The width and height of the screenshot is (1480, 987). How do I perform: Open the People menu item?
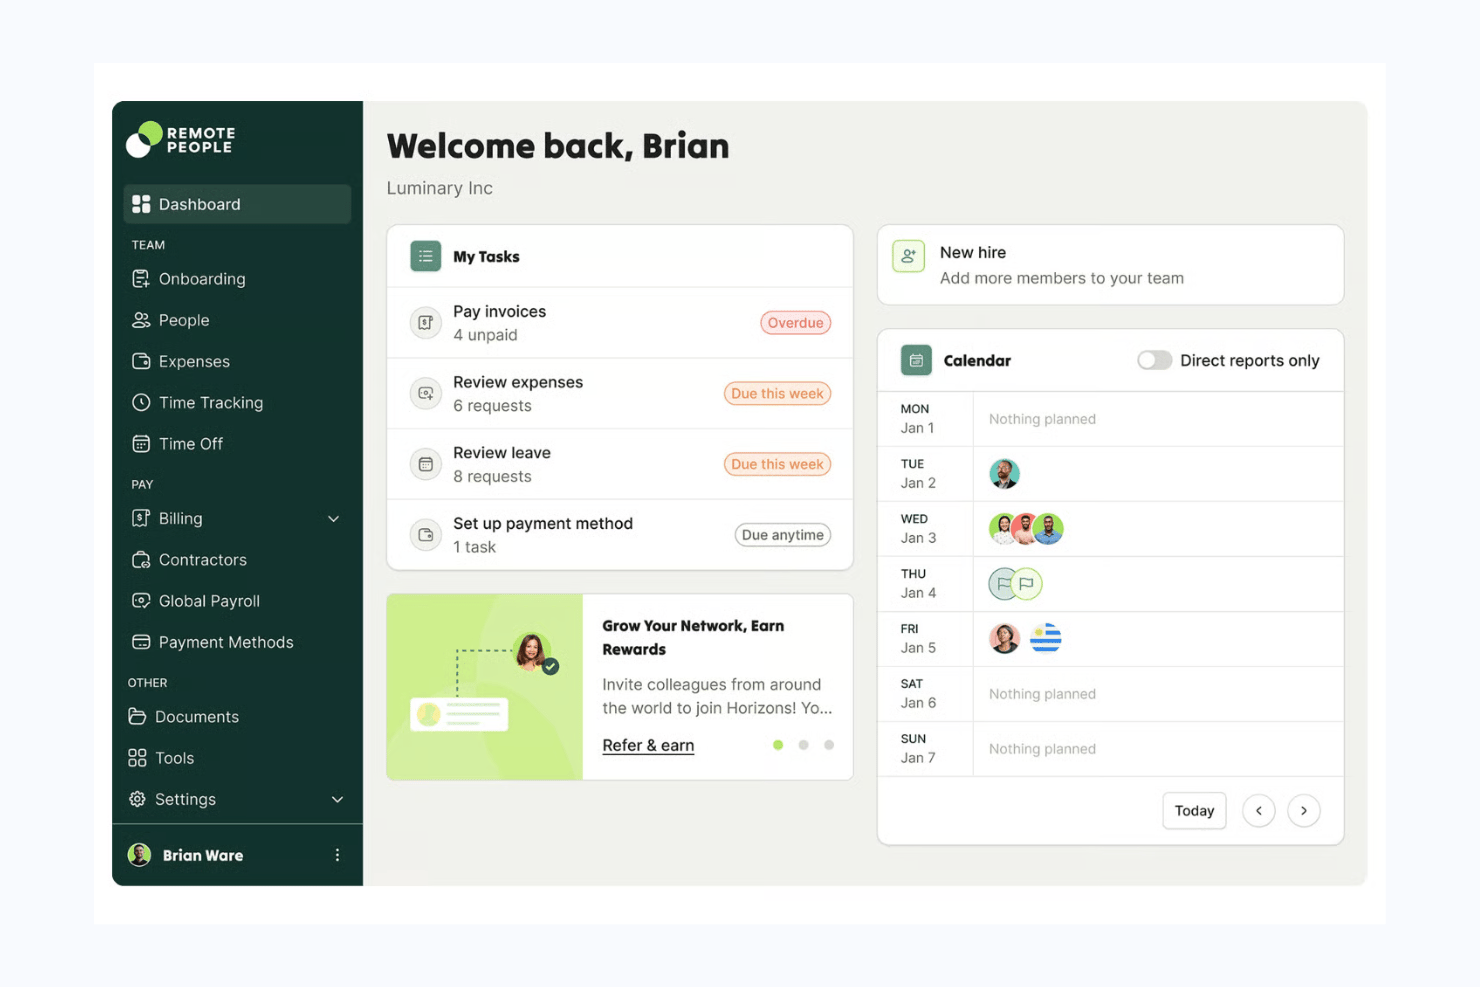tap(237, 320)
